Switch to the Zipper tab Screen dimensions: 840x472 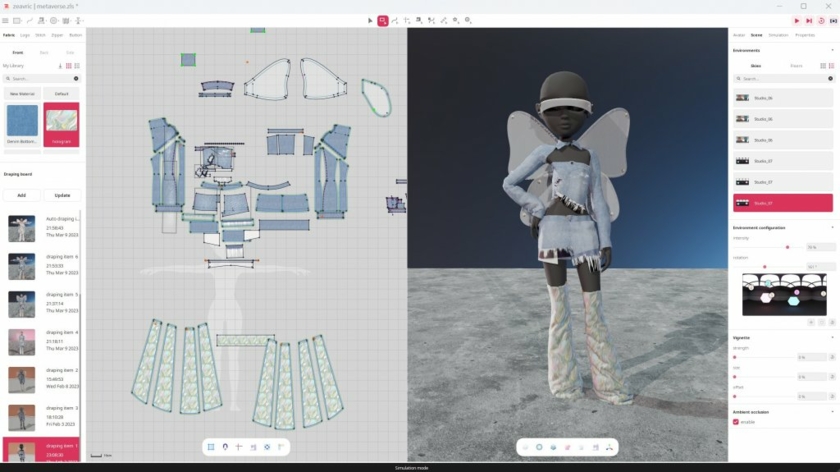57,35
